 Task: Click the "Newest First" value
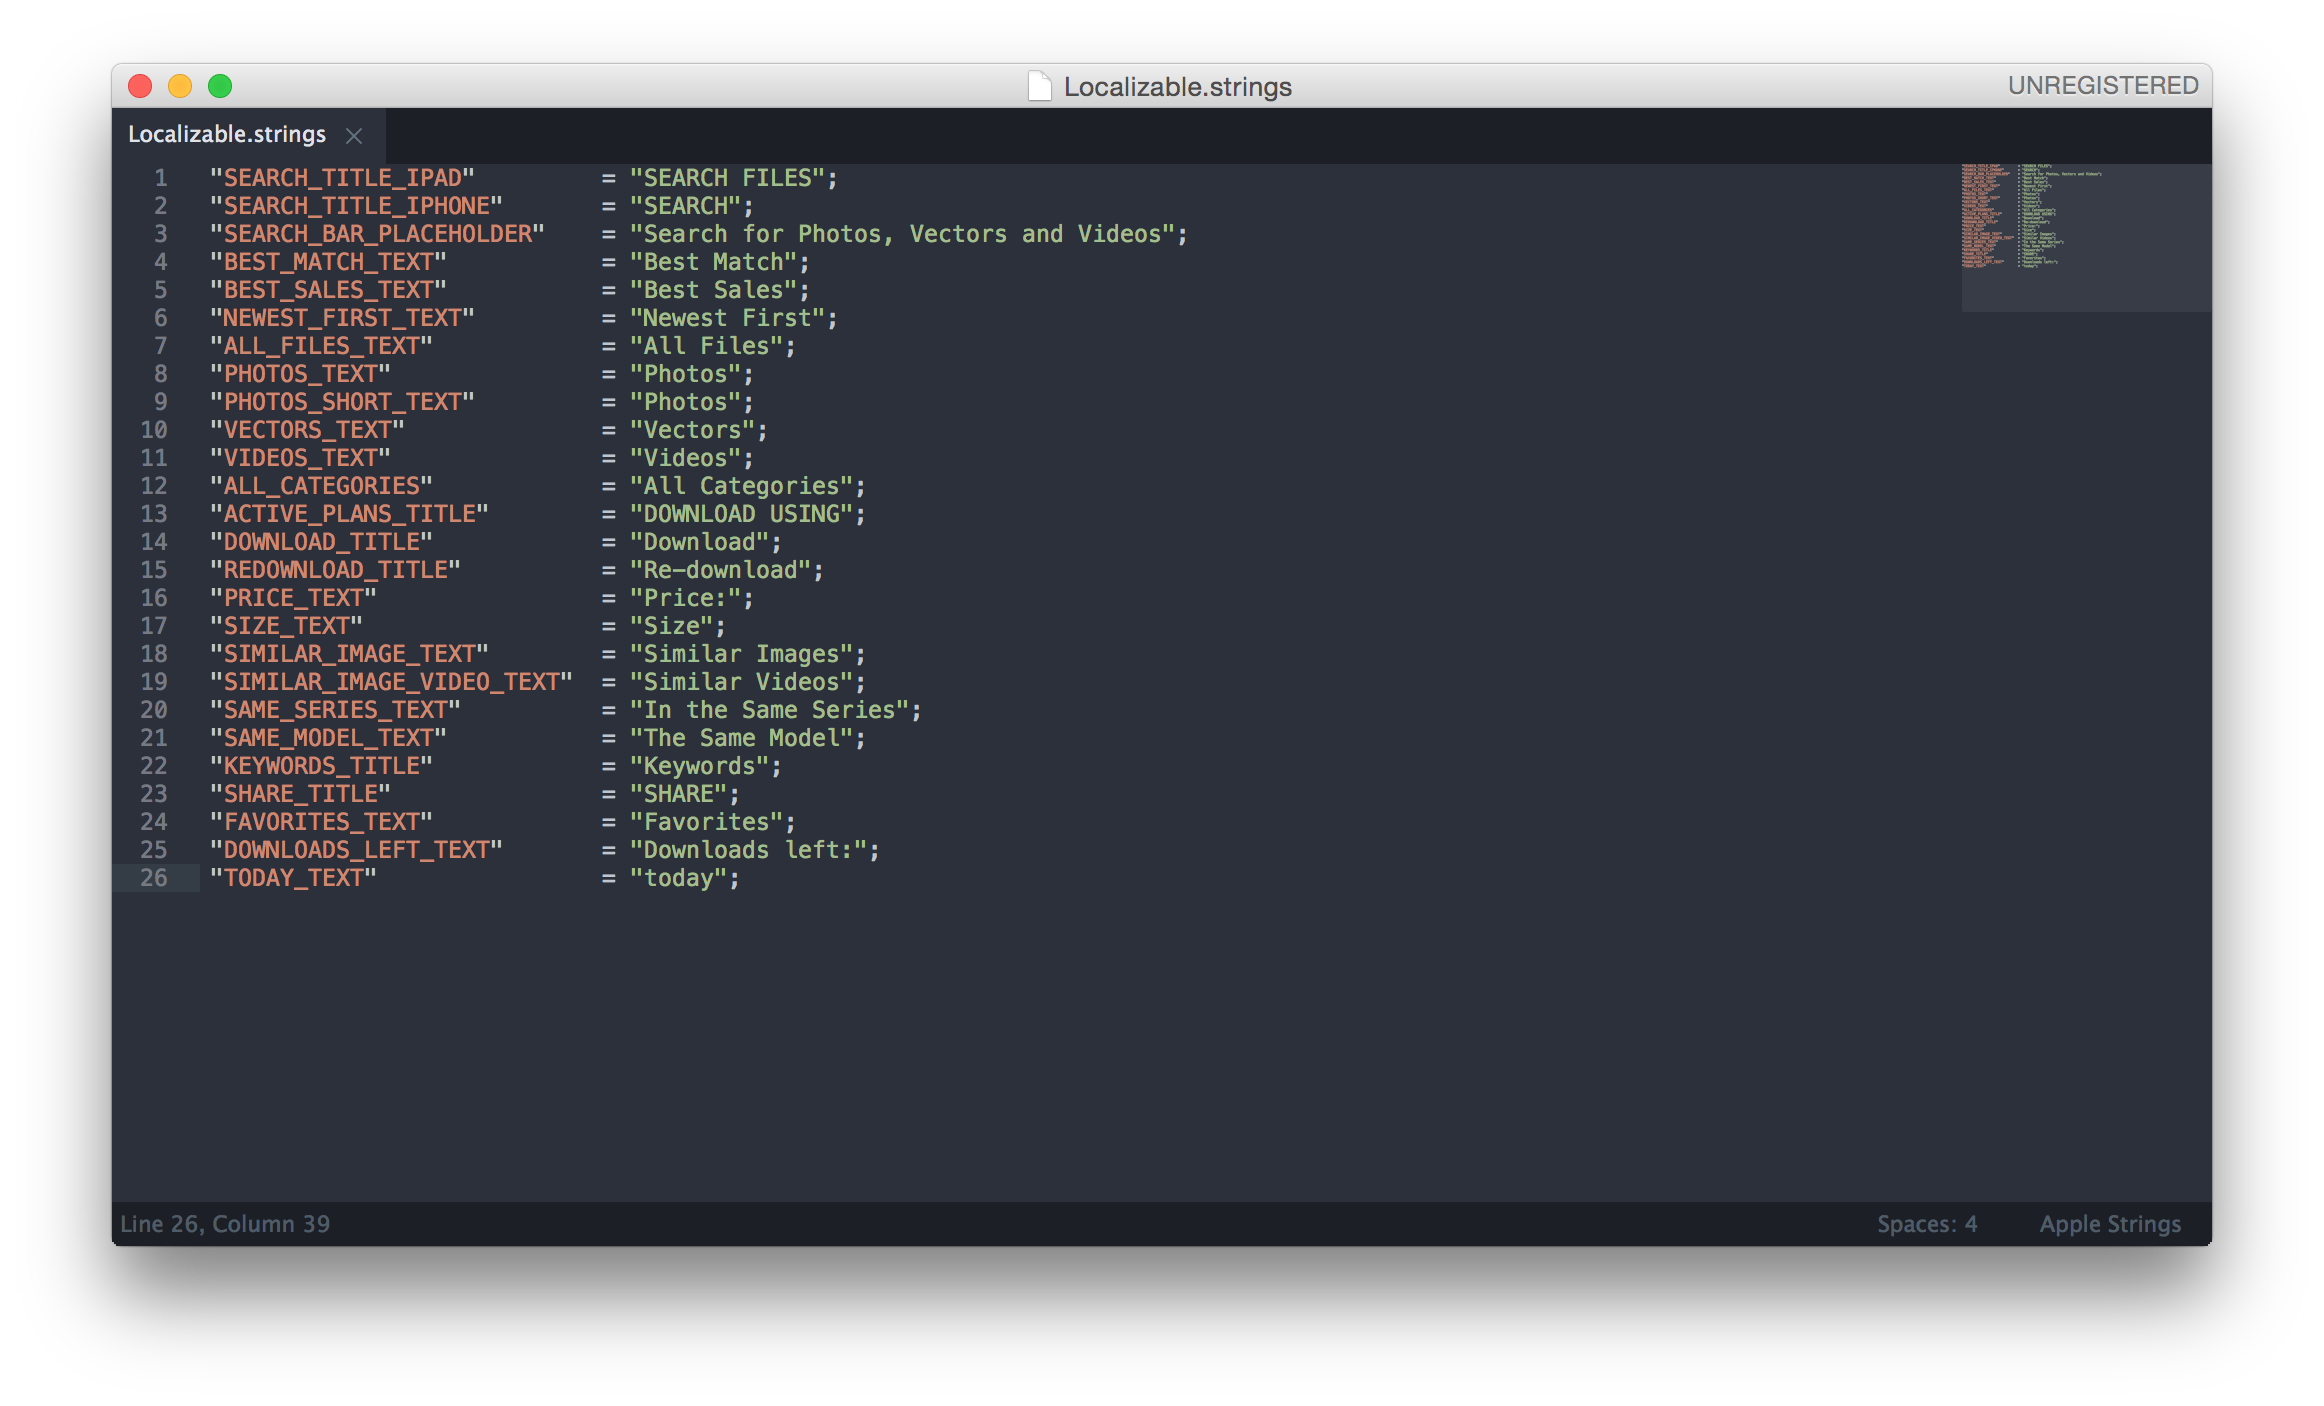click(727, 317)
